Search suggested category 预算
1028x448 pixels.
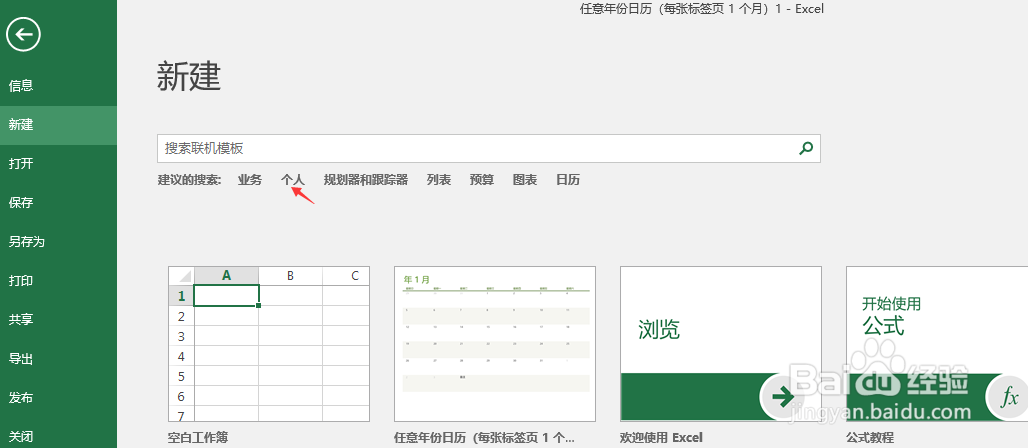point(482,180)
